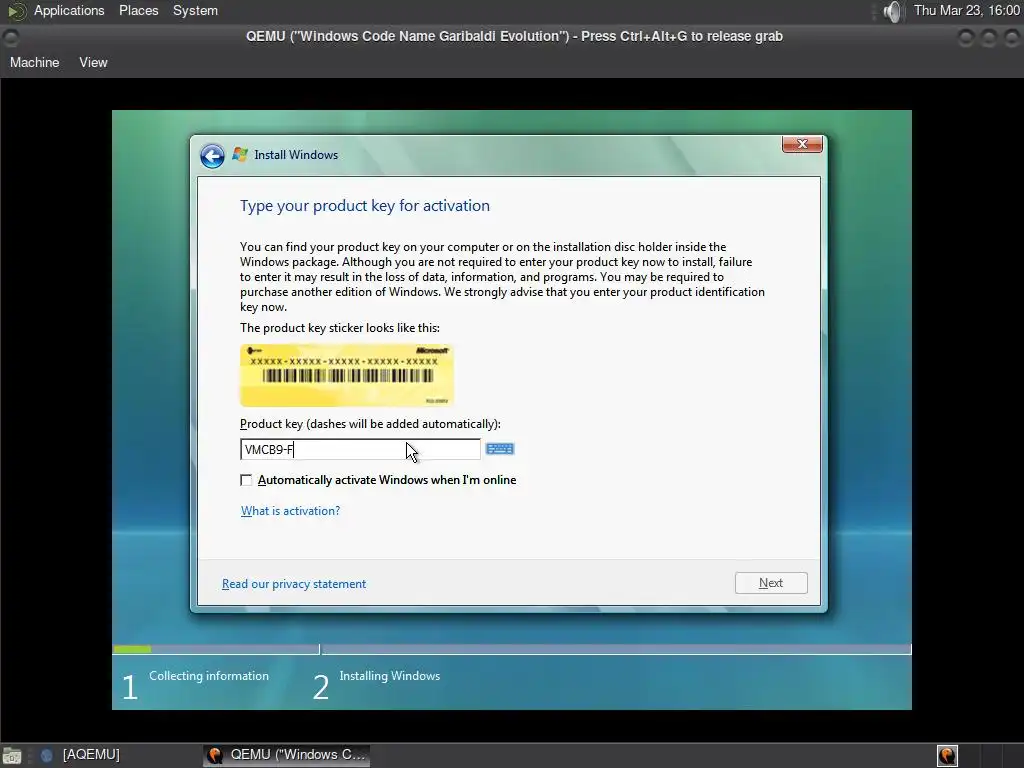Open the View menu in QEMU
The image size is (1024, 768).
coord(93,63)
